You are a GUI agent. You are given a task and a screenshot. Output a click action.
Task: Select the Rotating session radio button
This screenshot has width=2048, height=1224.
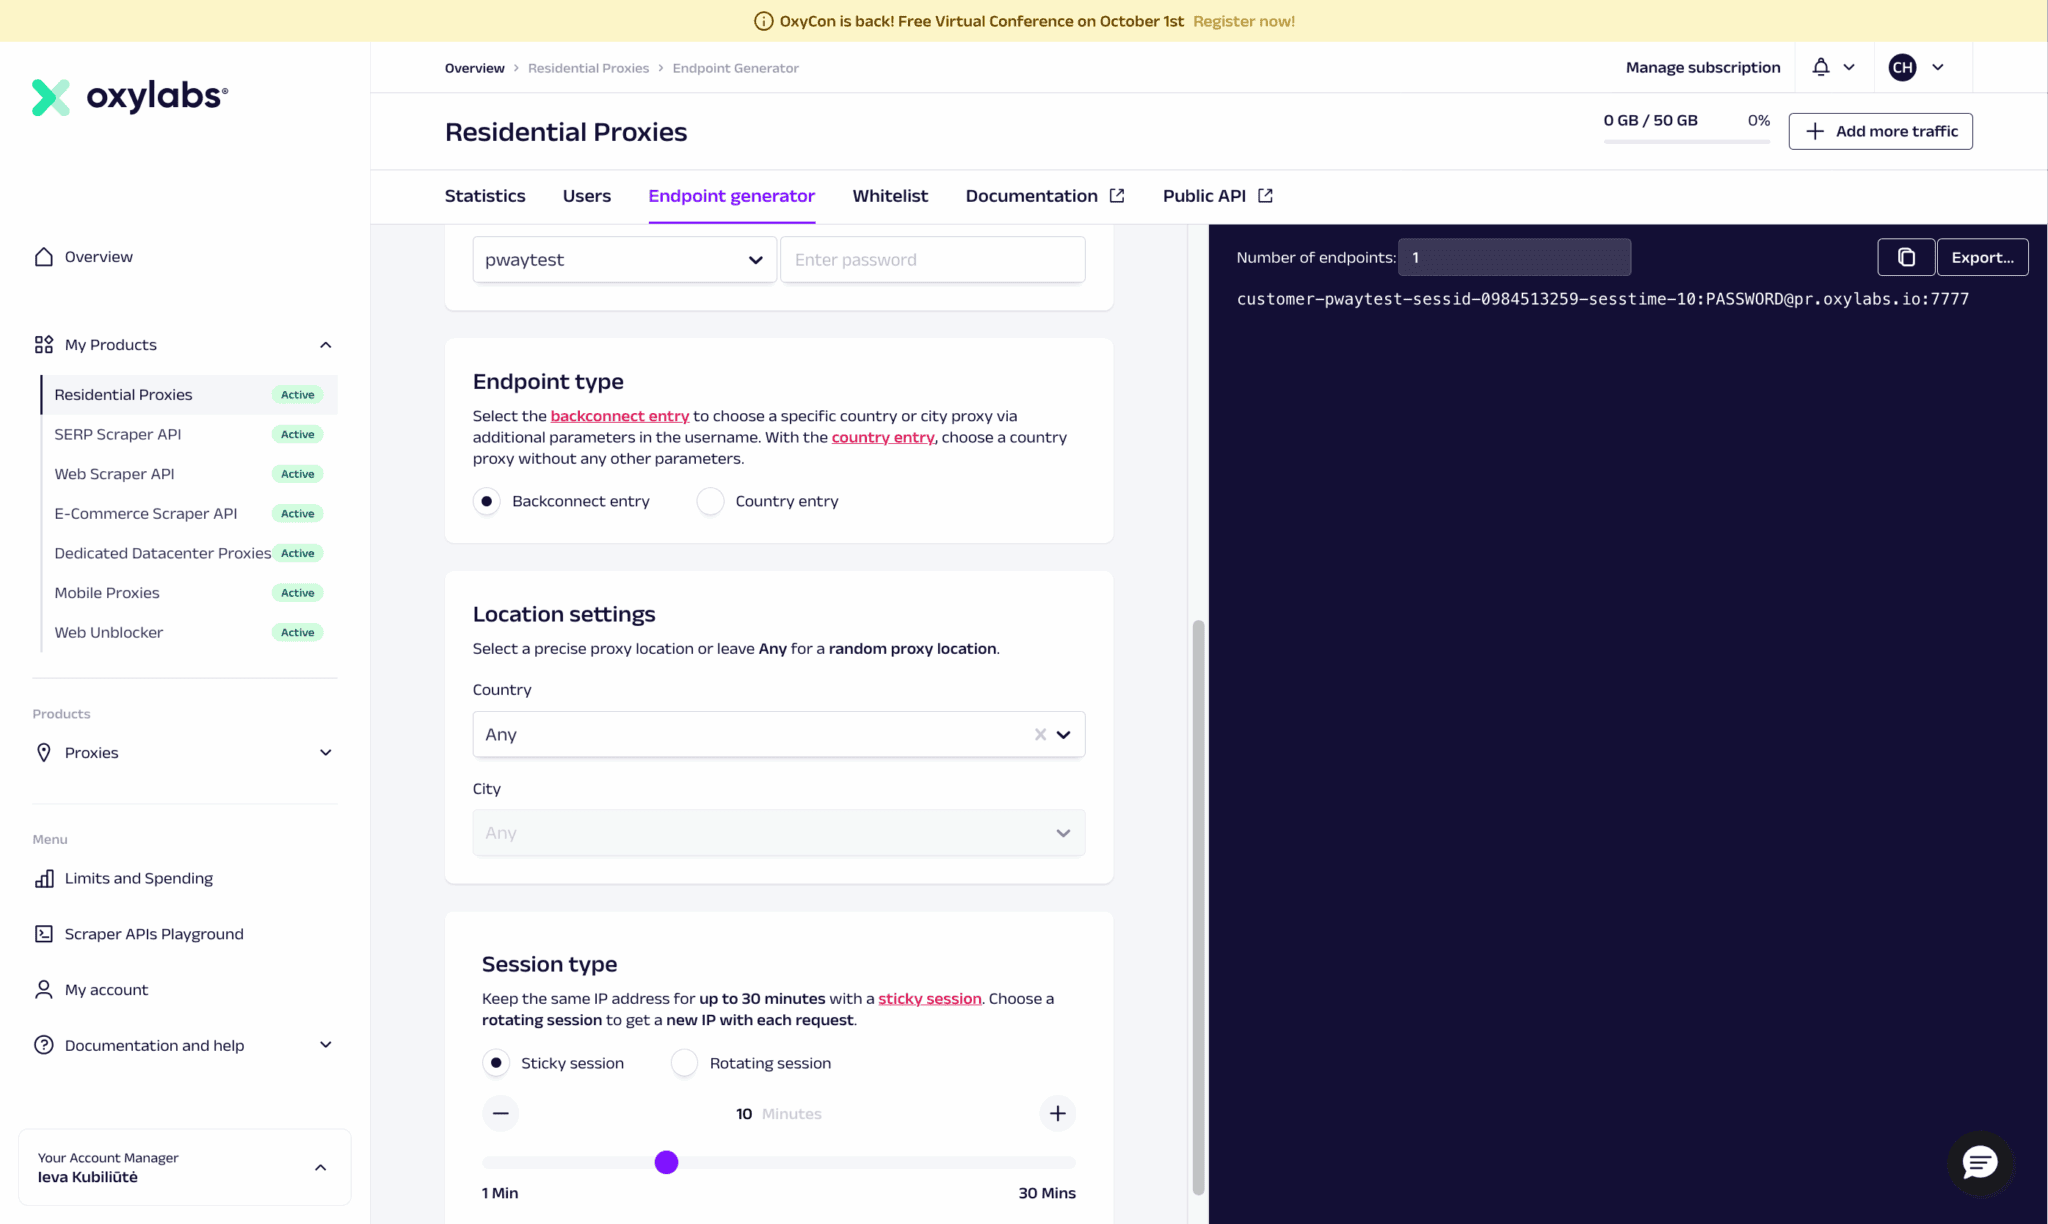tap(684, 1063)
